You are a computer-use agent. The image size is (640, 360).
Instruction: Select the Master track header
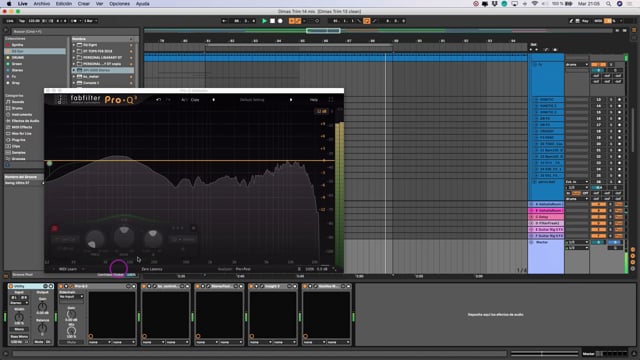pyautogui.click(x=546, y=242)
